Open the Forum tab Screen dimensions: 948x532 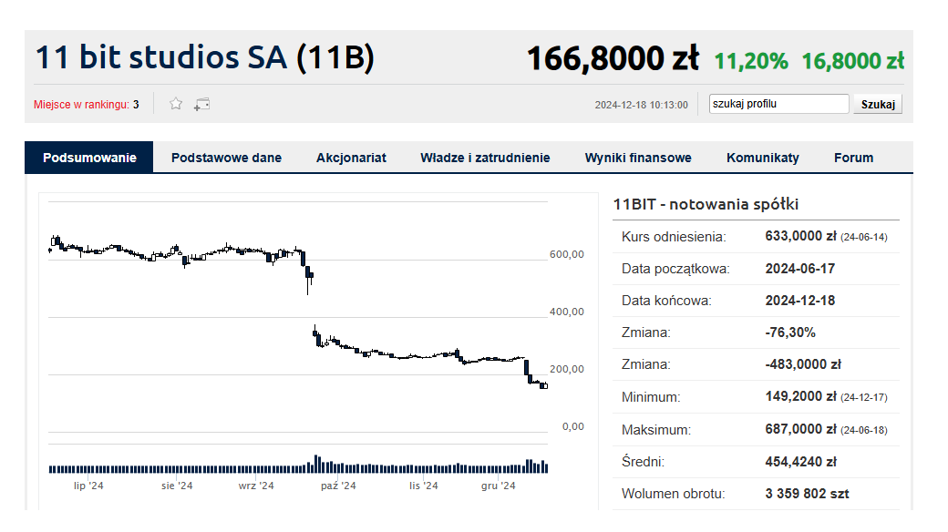coord(853,158)
